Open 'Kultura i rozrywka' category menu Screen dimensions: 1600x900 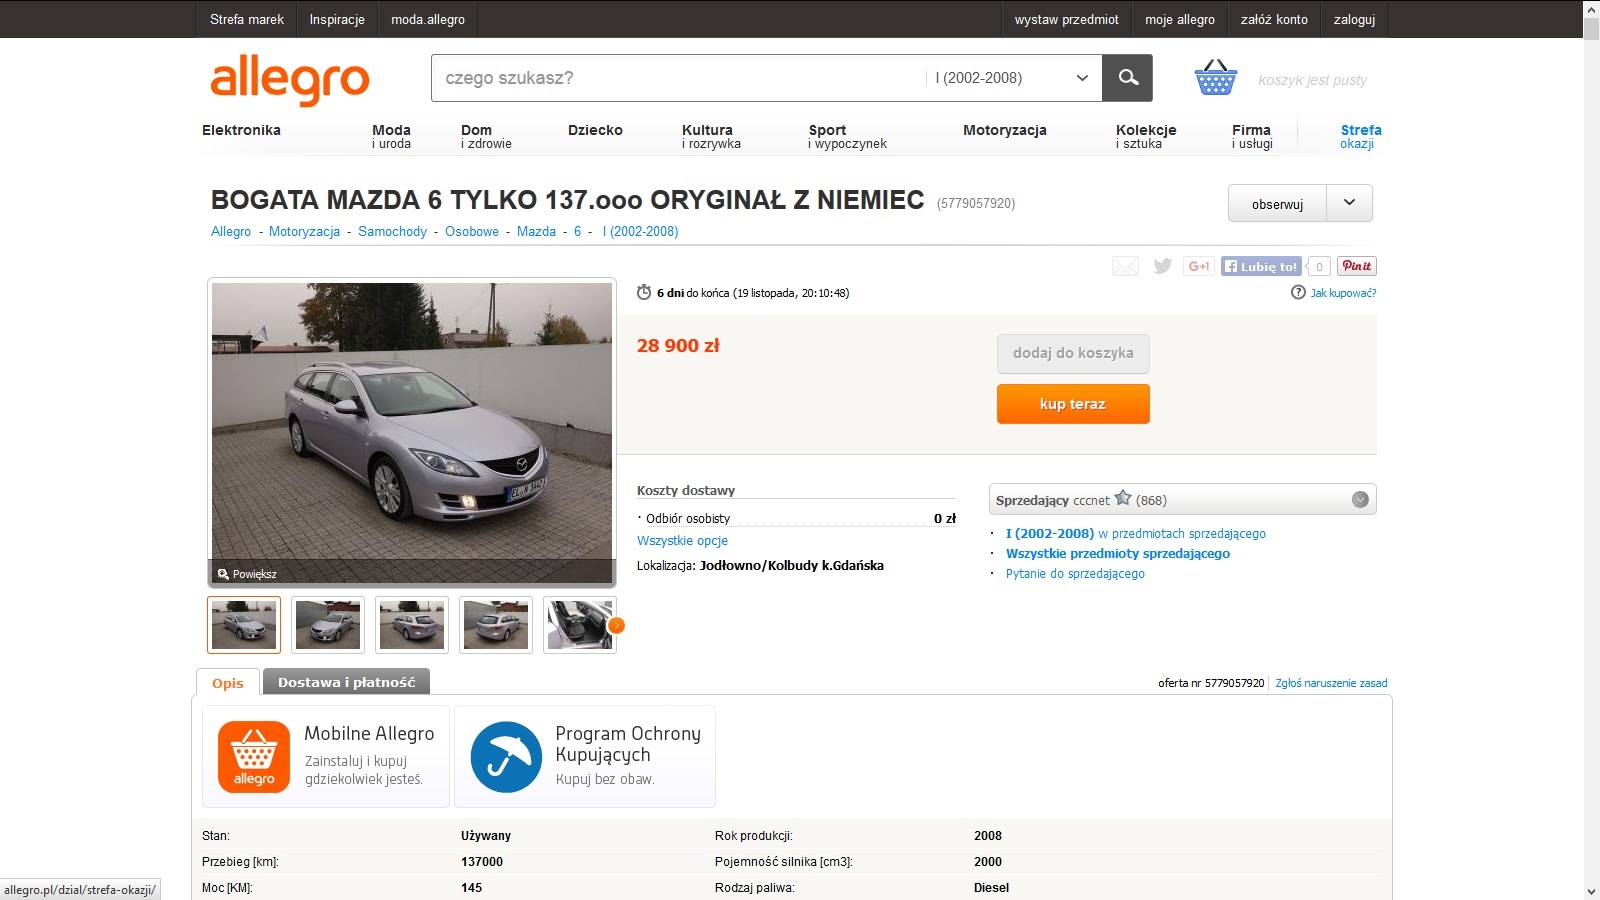711,137
